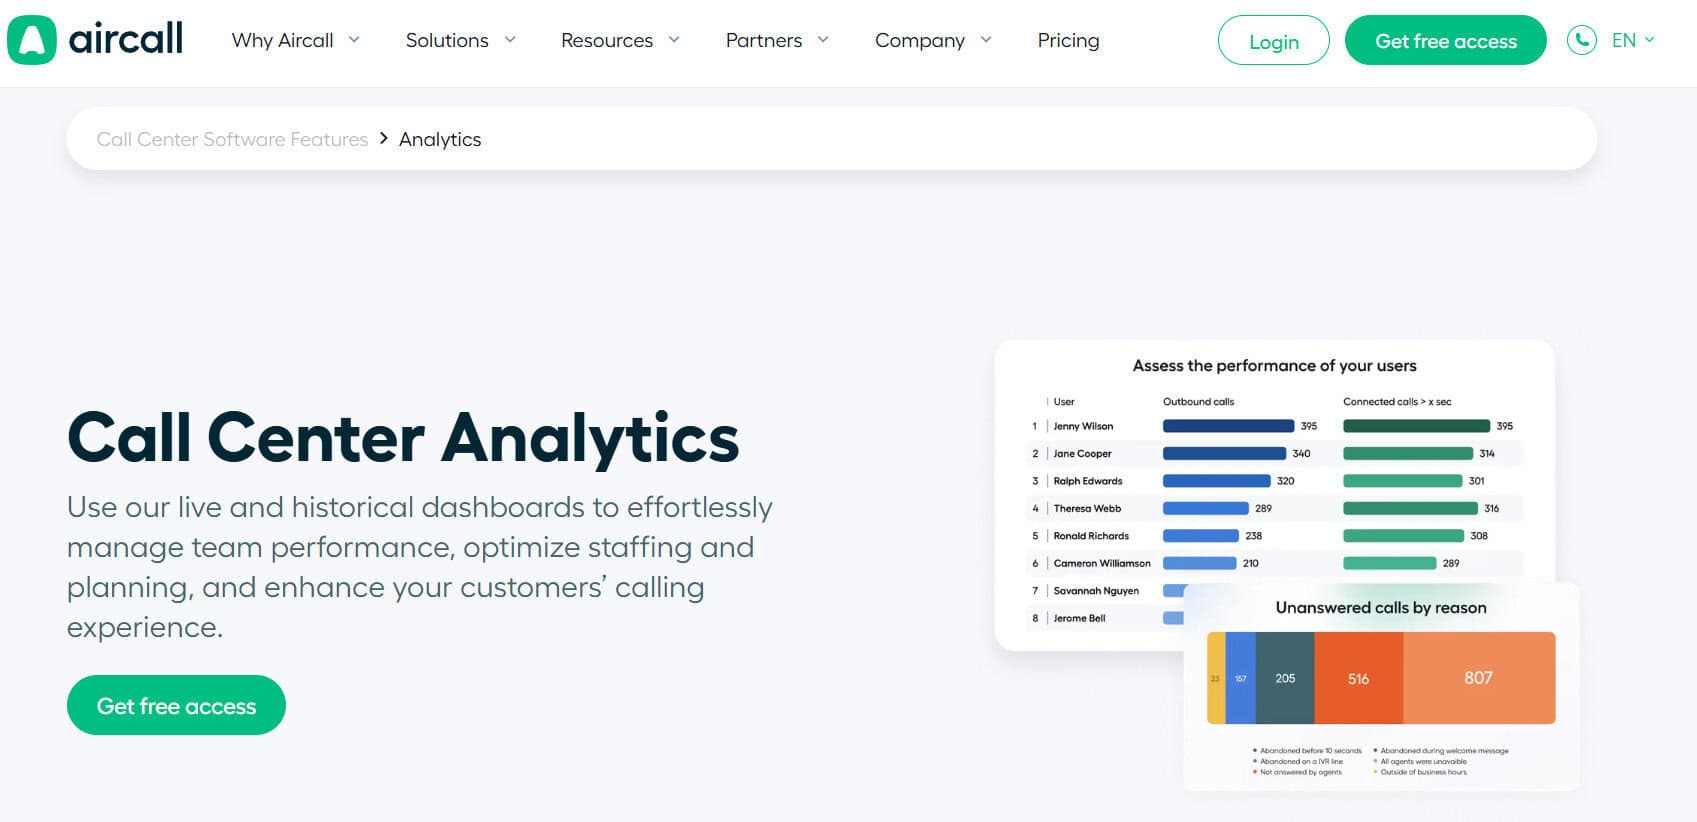
Task: Click the orange 807 chart segment
Action: 1478,678
